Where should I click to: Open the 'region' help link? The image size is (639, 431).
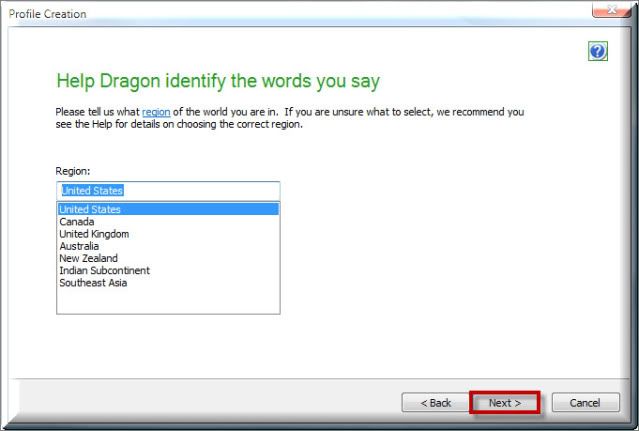(156, 112)
